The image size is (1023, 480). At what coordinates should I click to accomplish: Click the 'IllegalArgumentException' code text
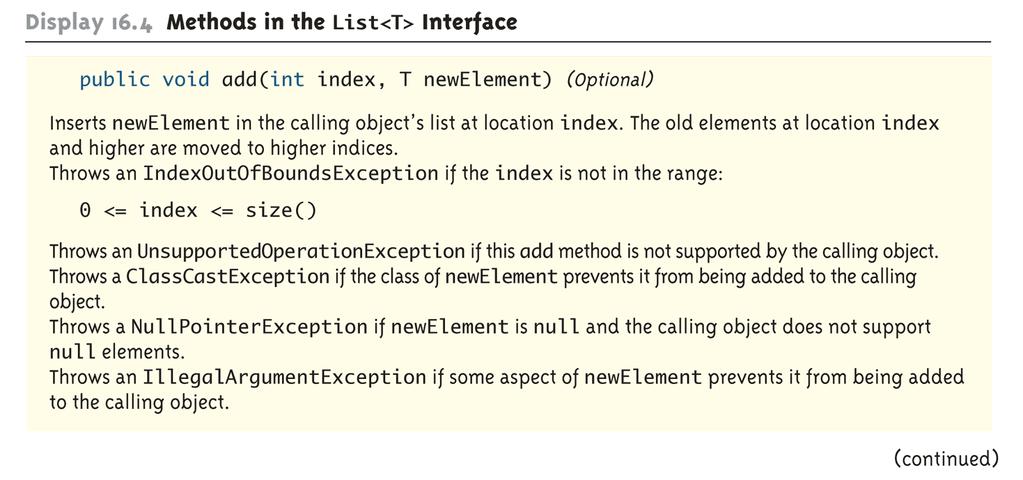coord(284,377)
